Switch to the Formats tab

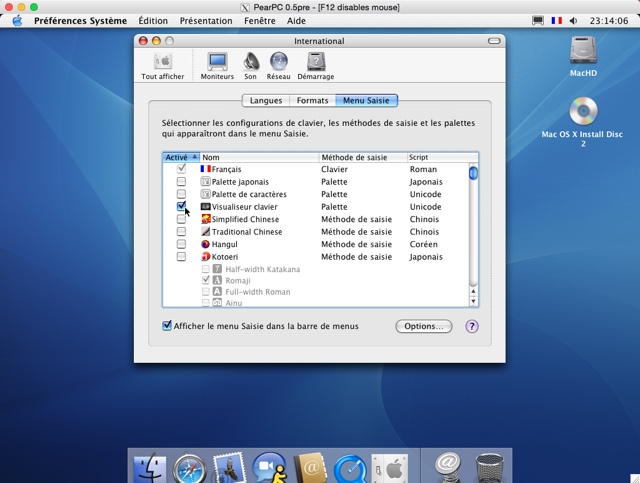click(312, 100)
